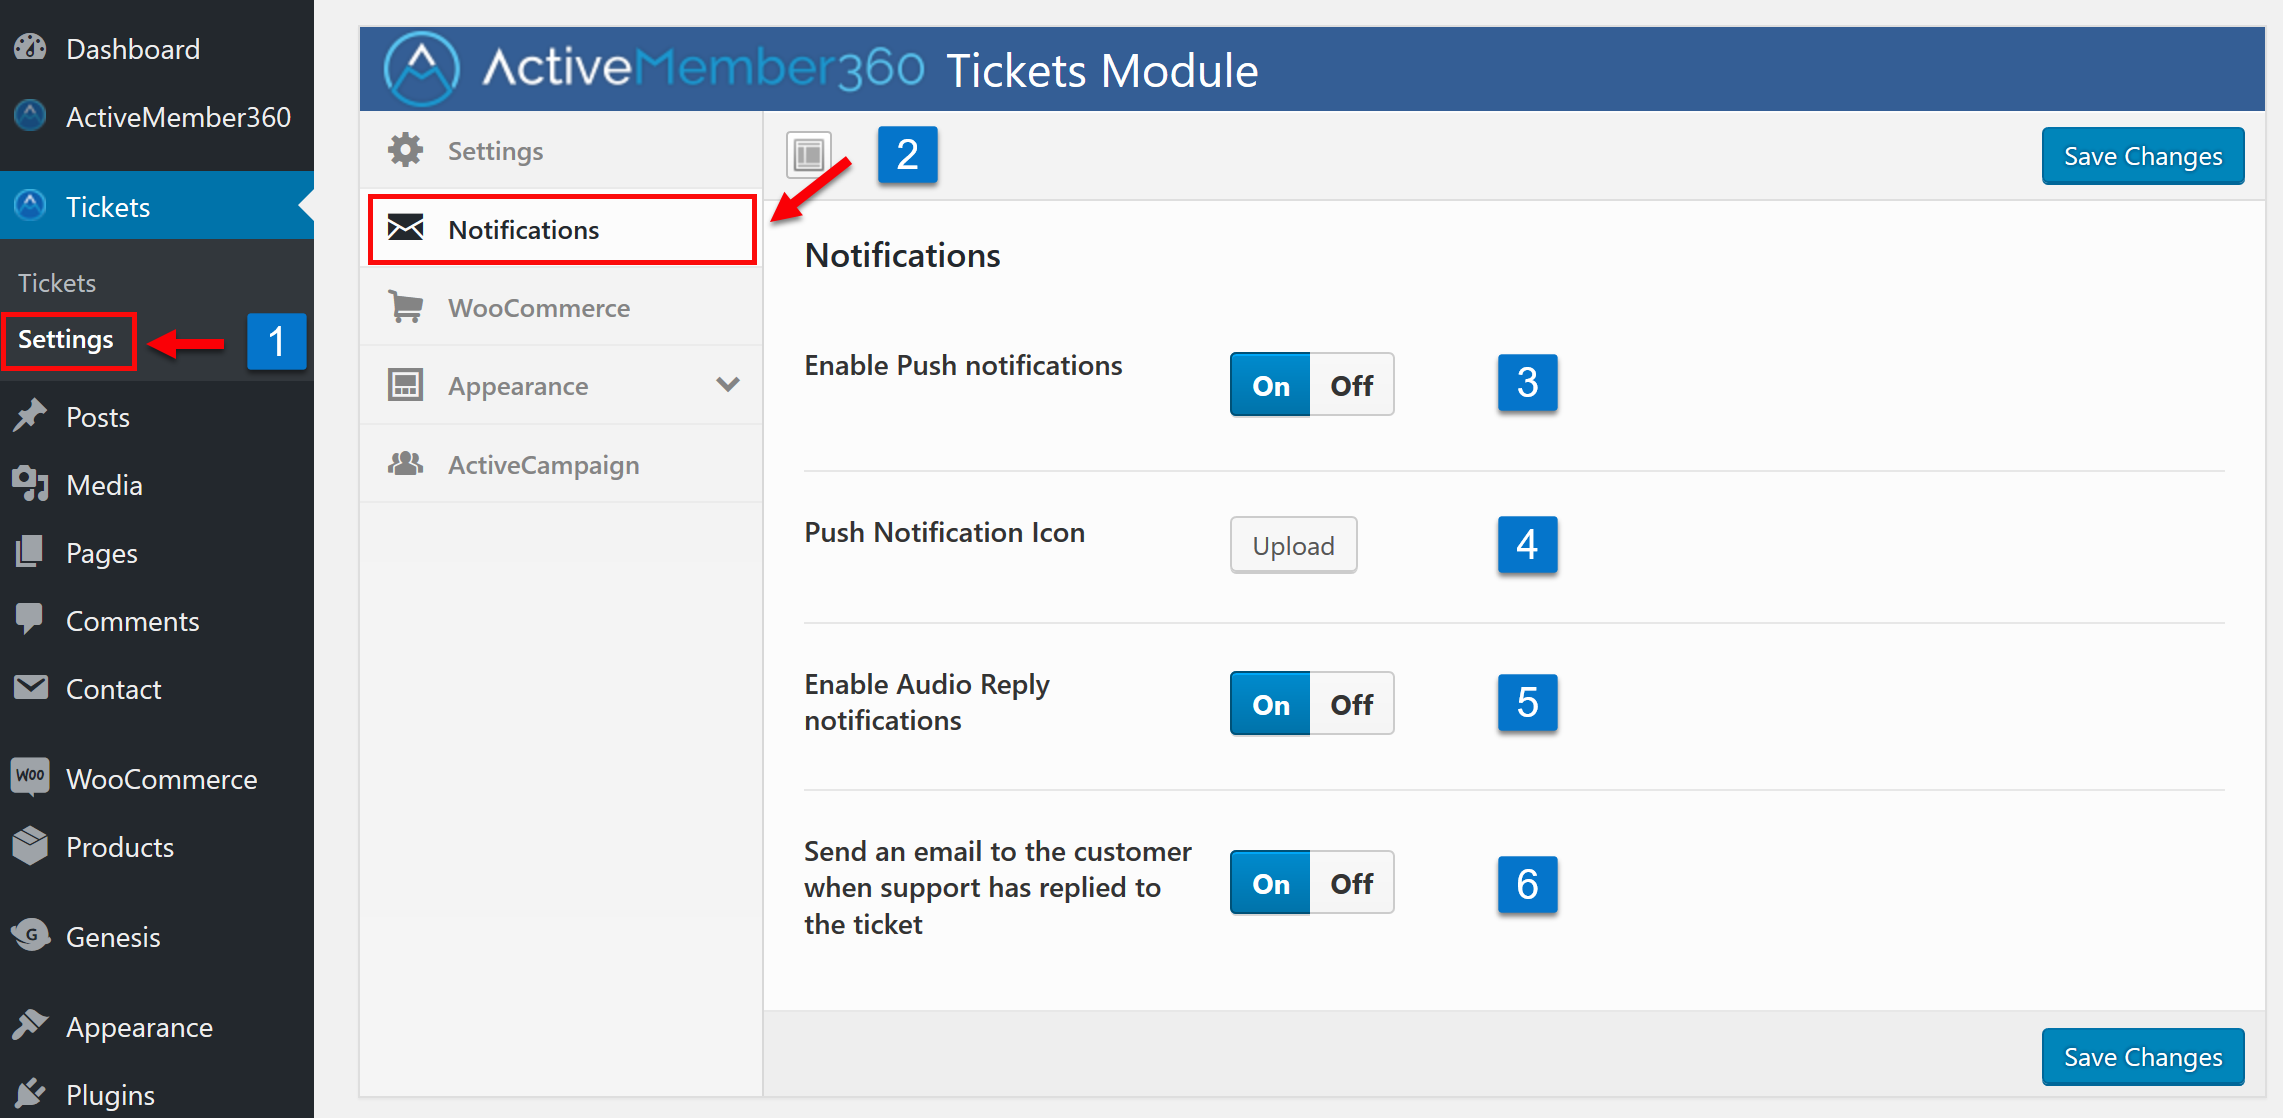Upload a Push Notification Icon
Image resolution: width=2283 pixels, height=1118 pixels.
(x=1293, y=546)
